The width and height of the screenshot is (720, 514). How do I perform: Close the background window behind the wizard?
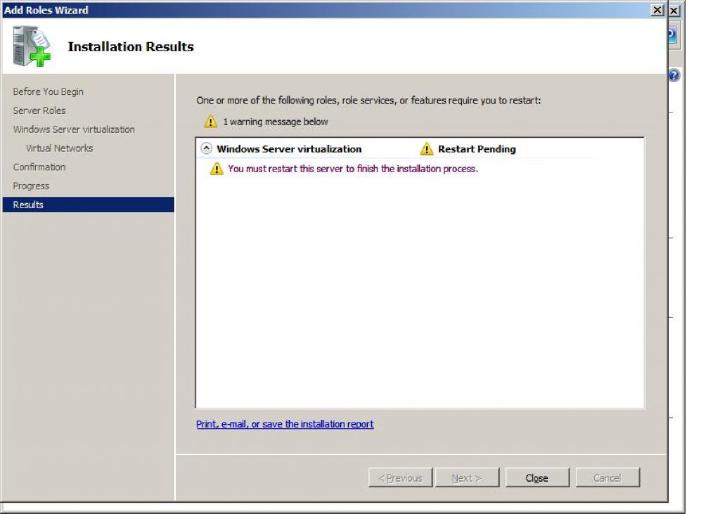coord(674,11)
